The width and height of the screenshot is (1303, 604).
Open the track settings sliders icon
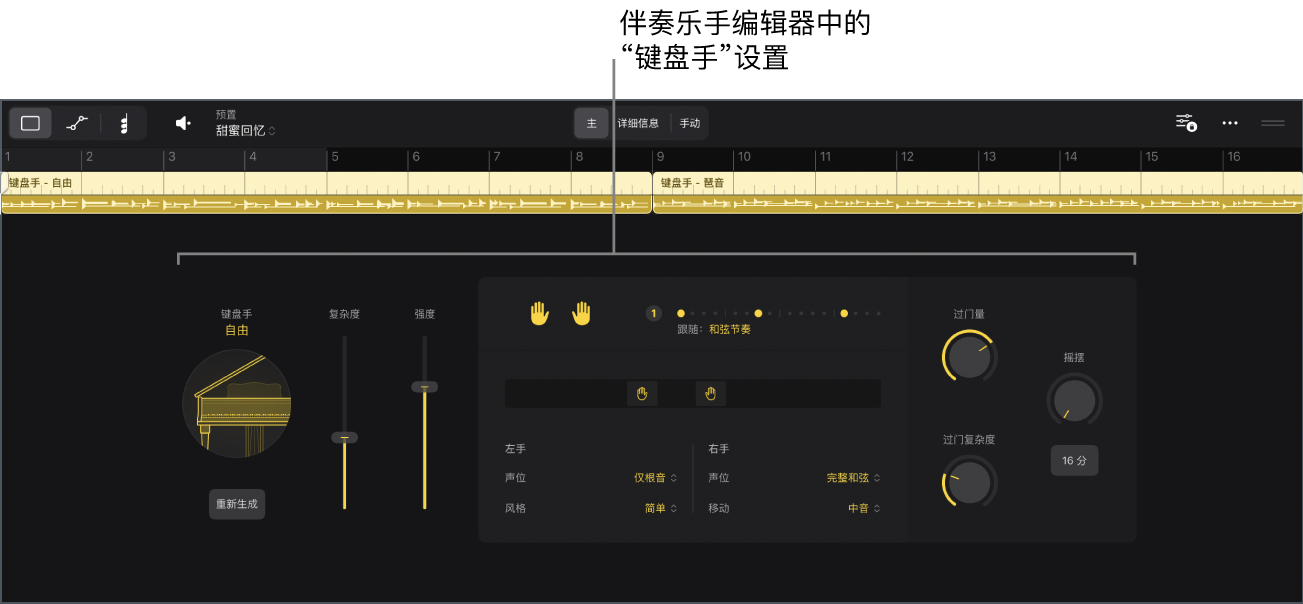click(1186, 123)
